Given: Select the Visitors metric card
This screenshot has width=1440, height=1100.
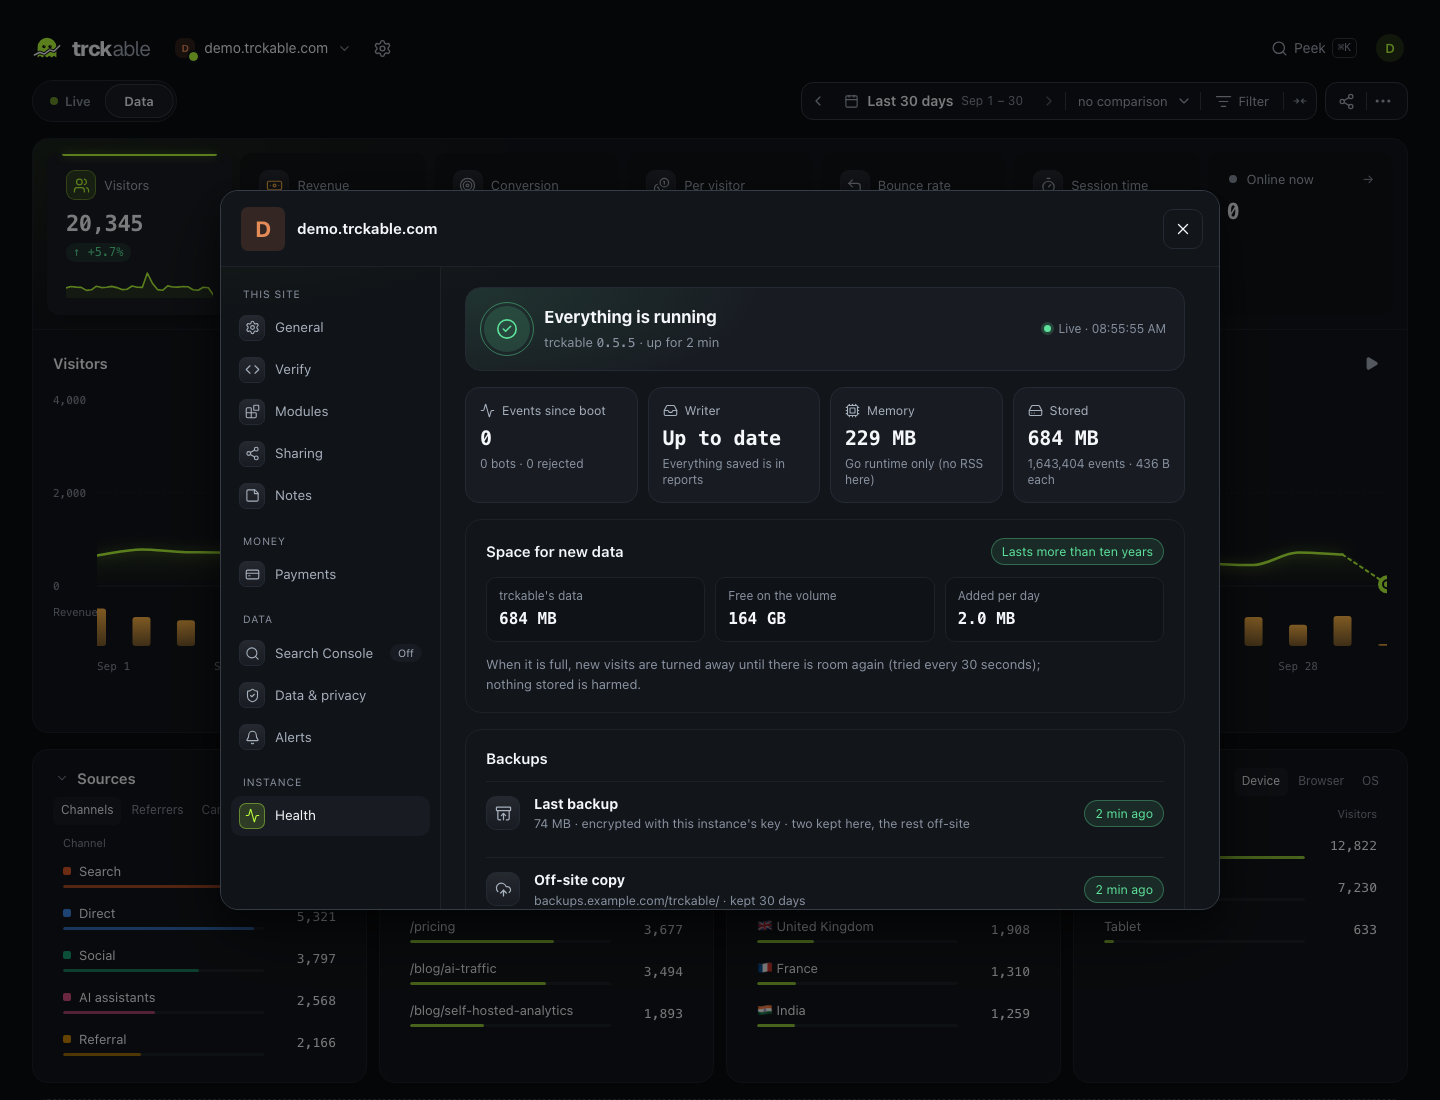Looking at the screenshot, I should coord(139,234).
